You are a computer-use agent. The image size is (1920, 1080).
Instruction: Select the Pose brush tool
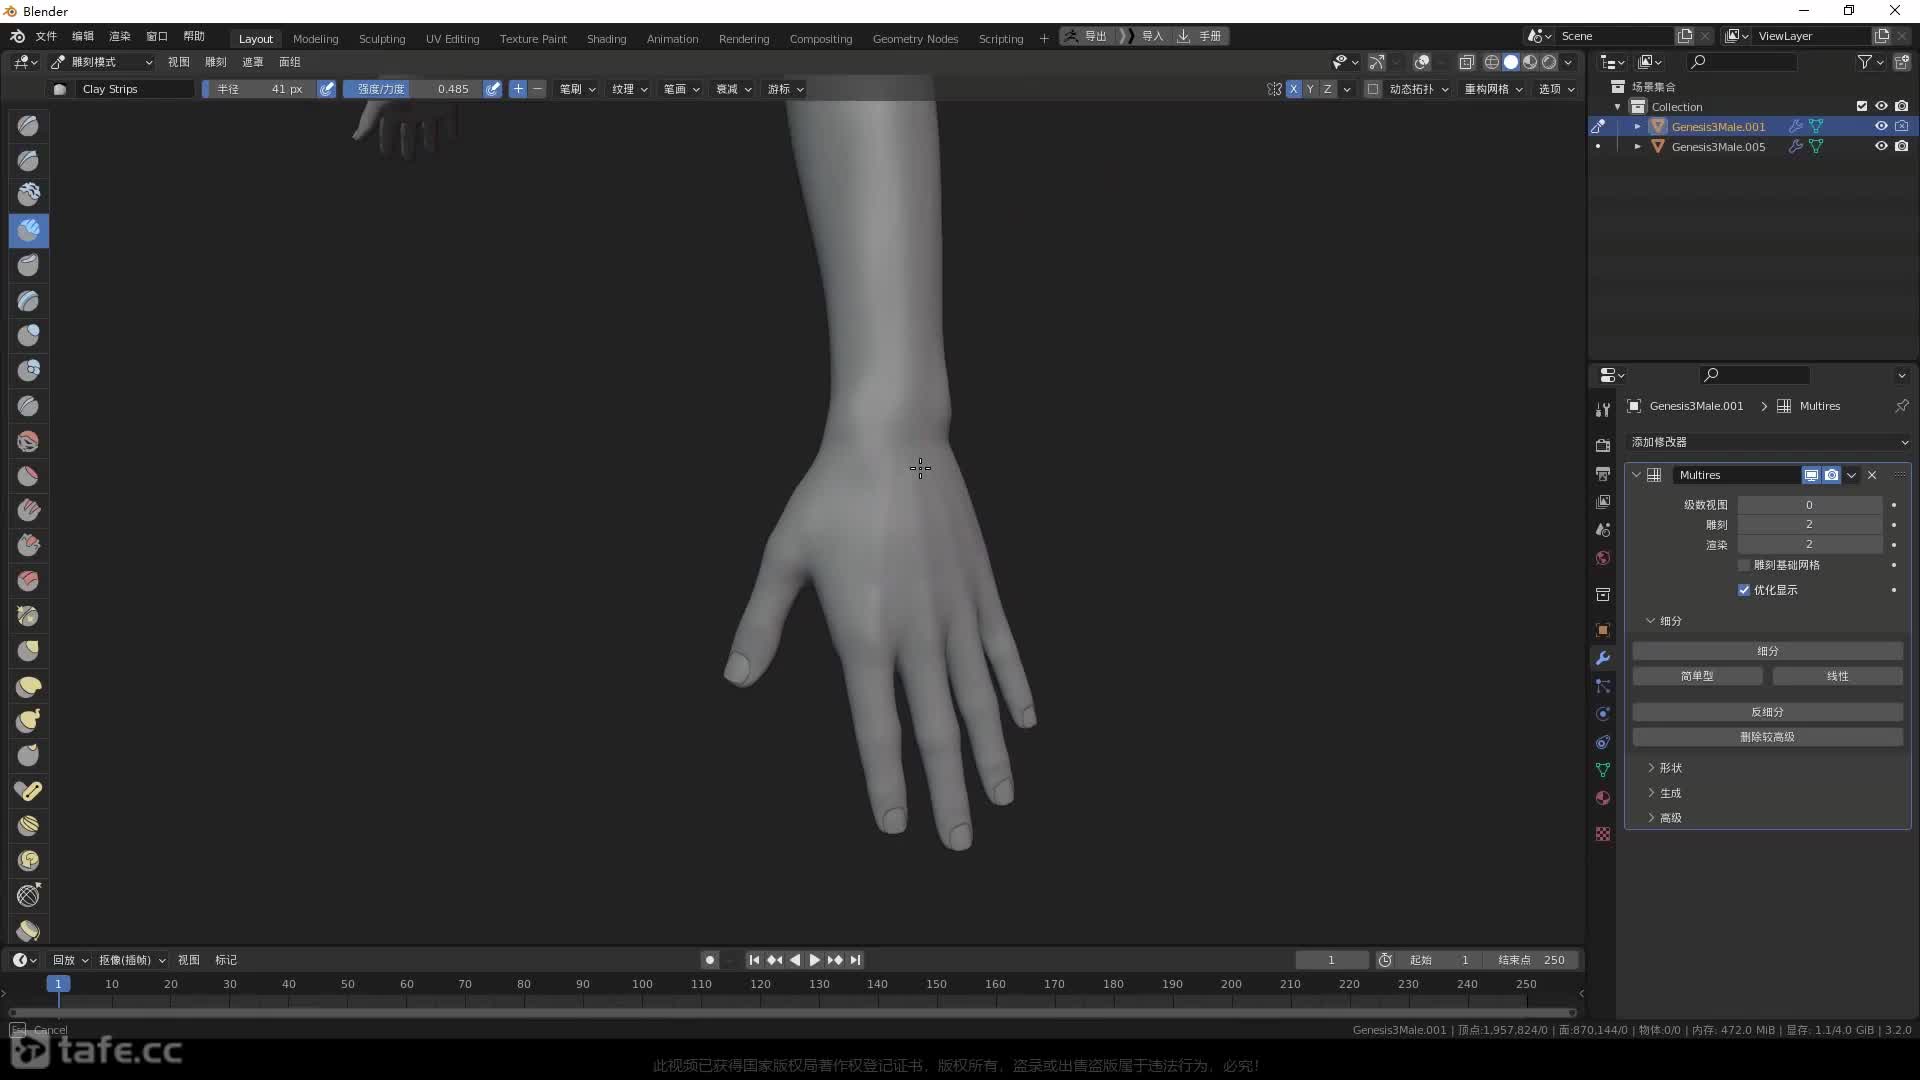(x=28, y=791)
